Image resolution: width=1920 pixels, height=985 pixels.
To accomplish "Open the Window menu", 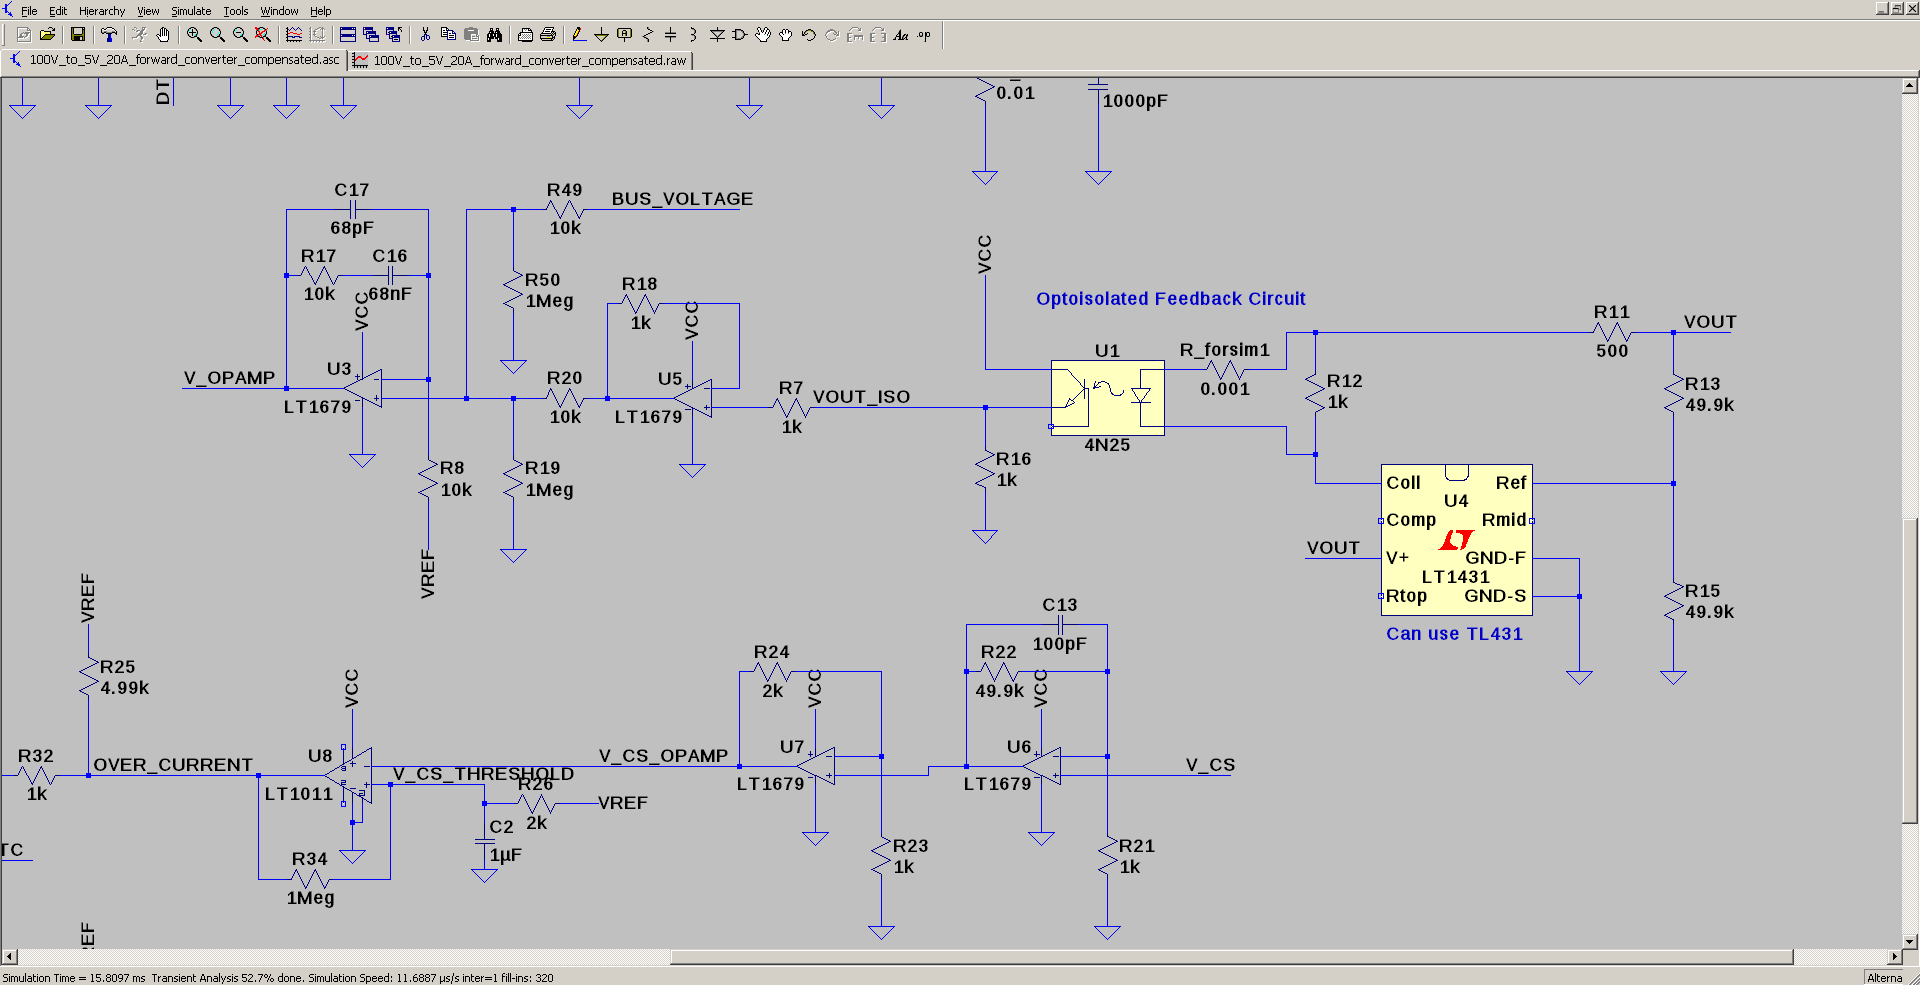I will pos(279,11).
